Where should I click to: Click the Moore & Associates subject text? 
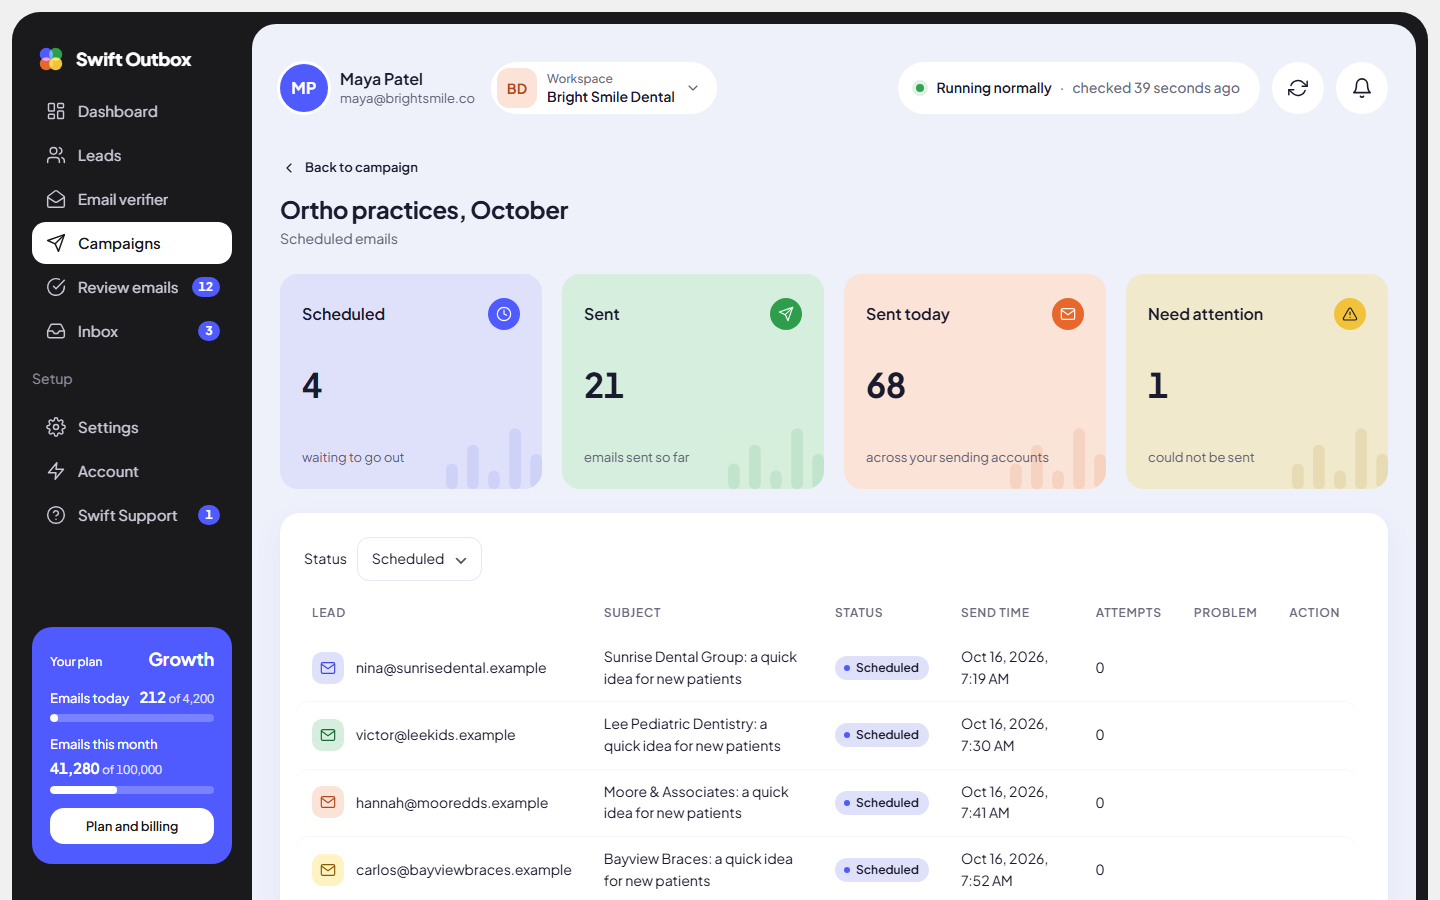(x=696, y=802)
